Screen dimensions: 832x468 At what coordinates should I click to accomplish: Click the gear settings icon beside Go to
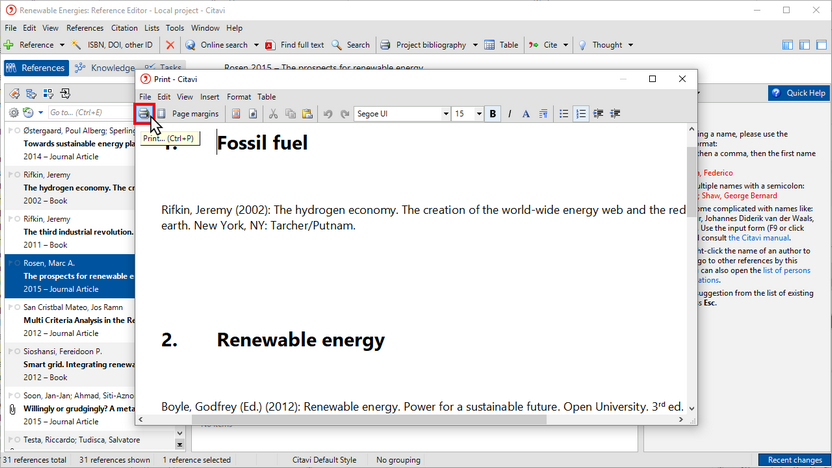(14, 112)
